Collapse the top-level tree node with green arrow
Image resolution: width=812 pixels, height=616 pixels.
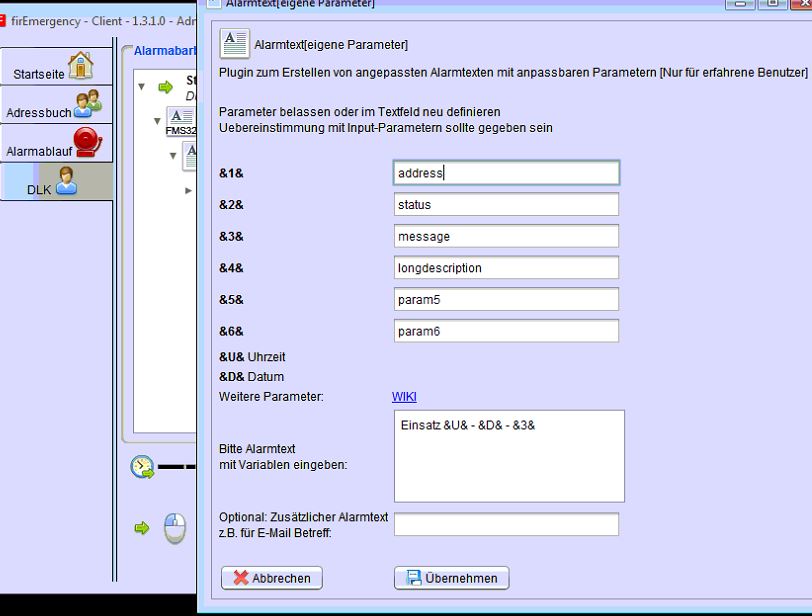click(x=142, y=87)
